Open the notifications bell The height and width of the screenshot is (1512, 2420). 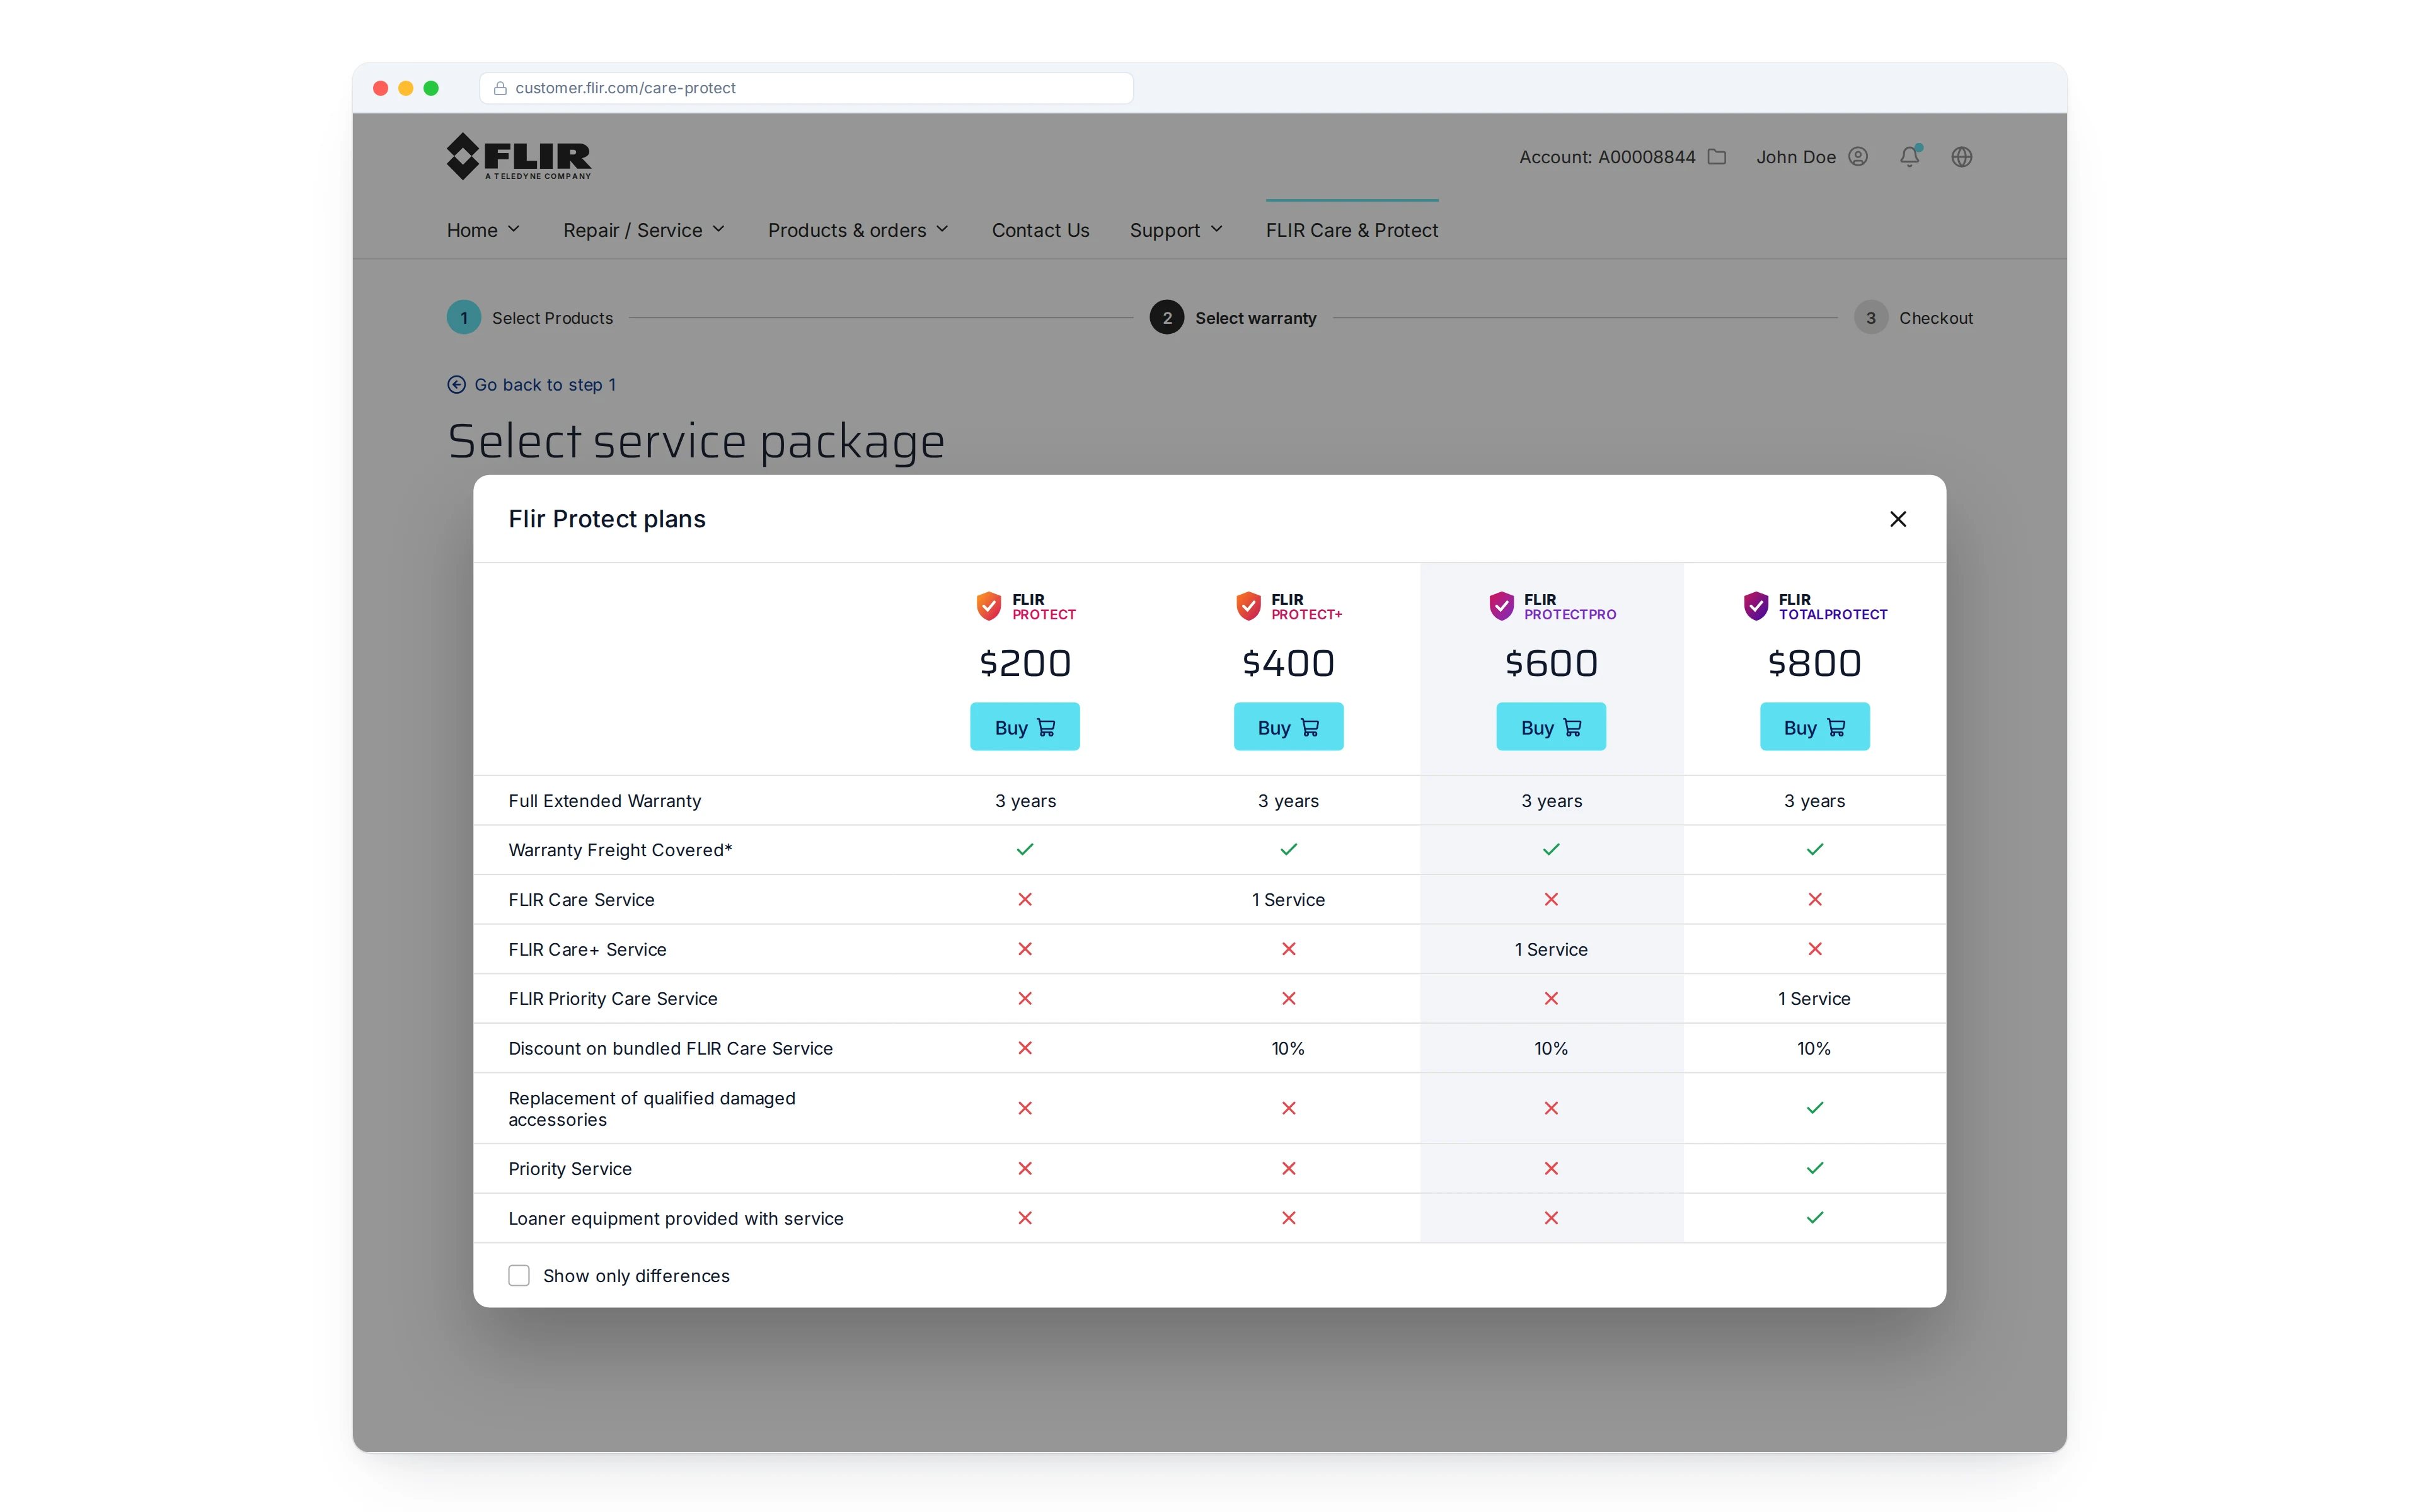point(1910,156)
